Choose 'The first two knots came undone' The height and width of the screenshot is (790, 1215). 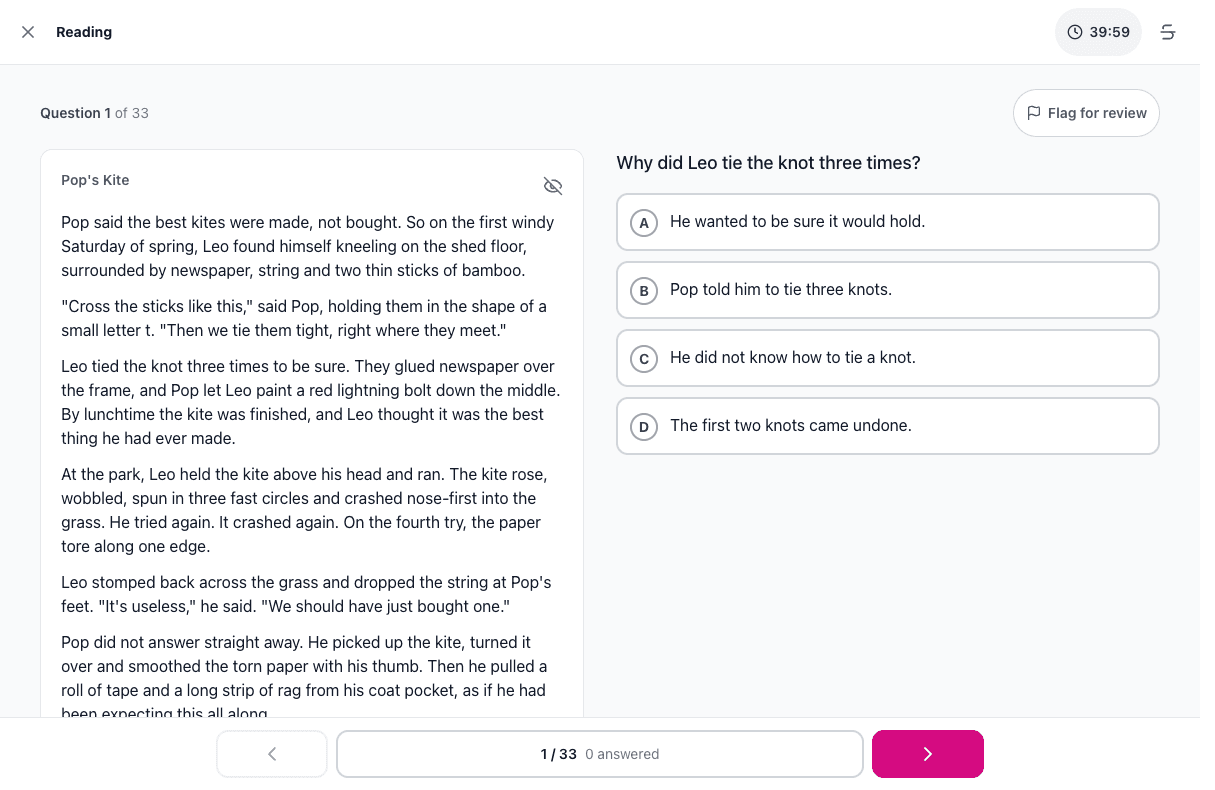point(888,426)
